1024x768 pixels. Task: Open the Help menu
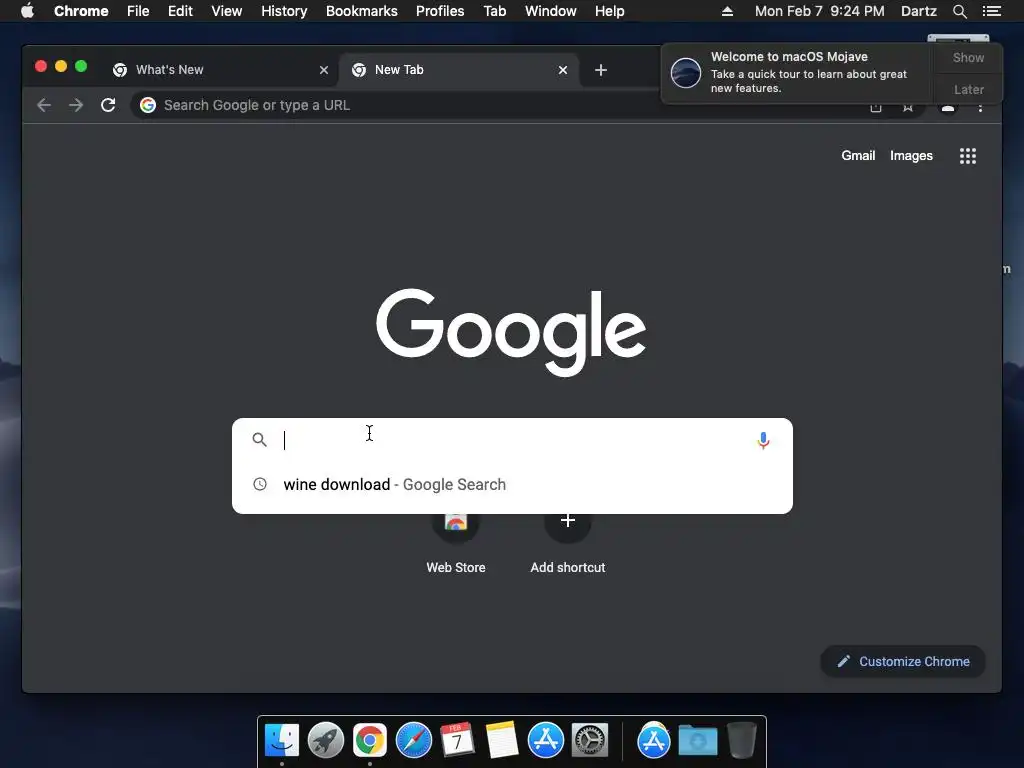(609, 11)
